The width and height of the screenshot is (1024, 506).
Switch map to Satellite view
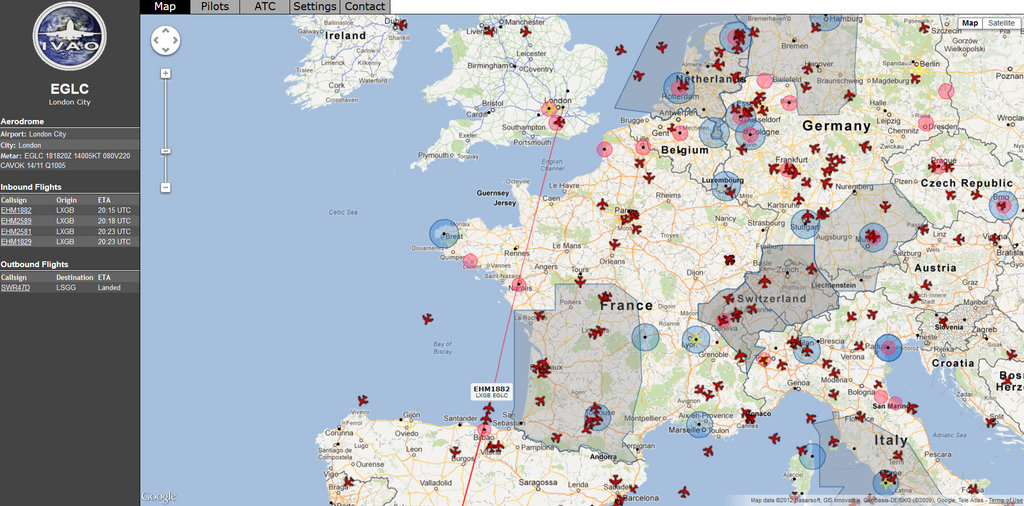point(1000,23)
